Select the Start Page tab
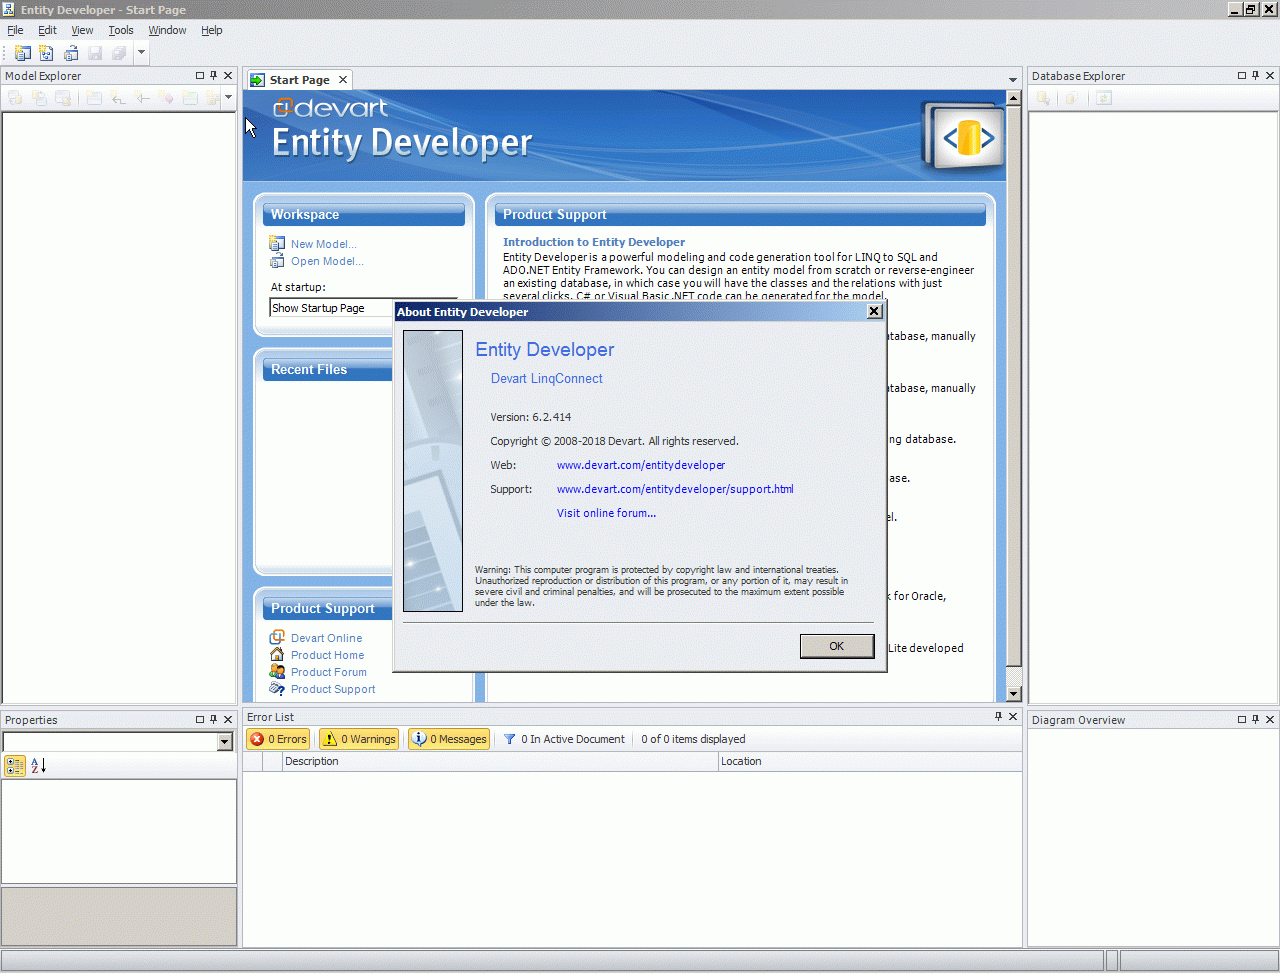 299,80
